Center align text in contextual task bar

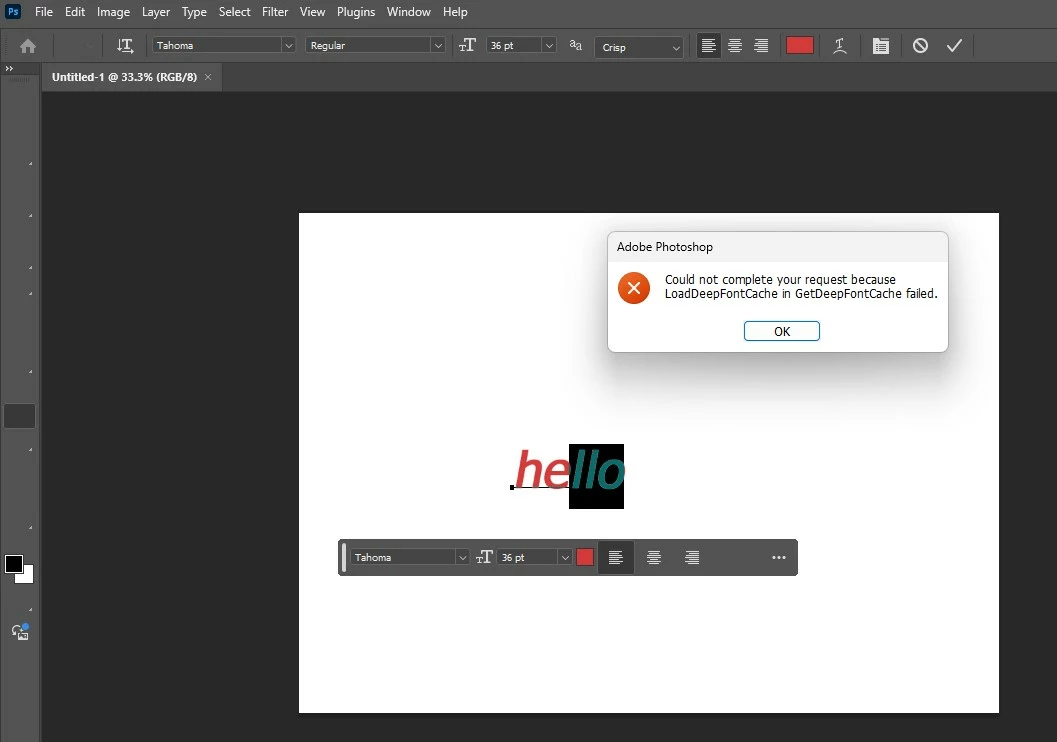point(653,557)
